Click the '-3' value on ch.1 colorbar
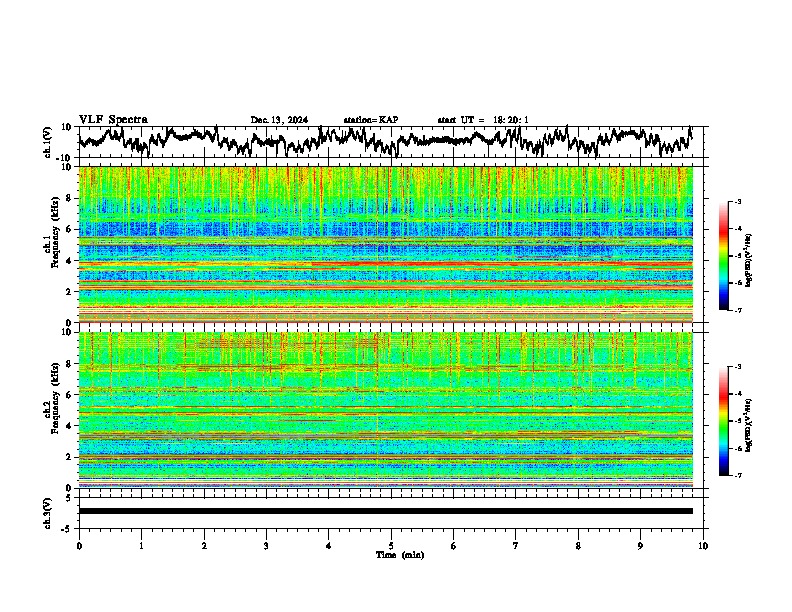Screen dimensions: 792x612 [738, 202]
